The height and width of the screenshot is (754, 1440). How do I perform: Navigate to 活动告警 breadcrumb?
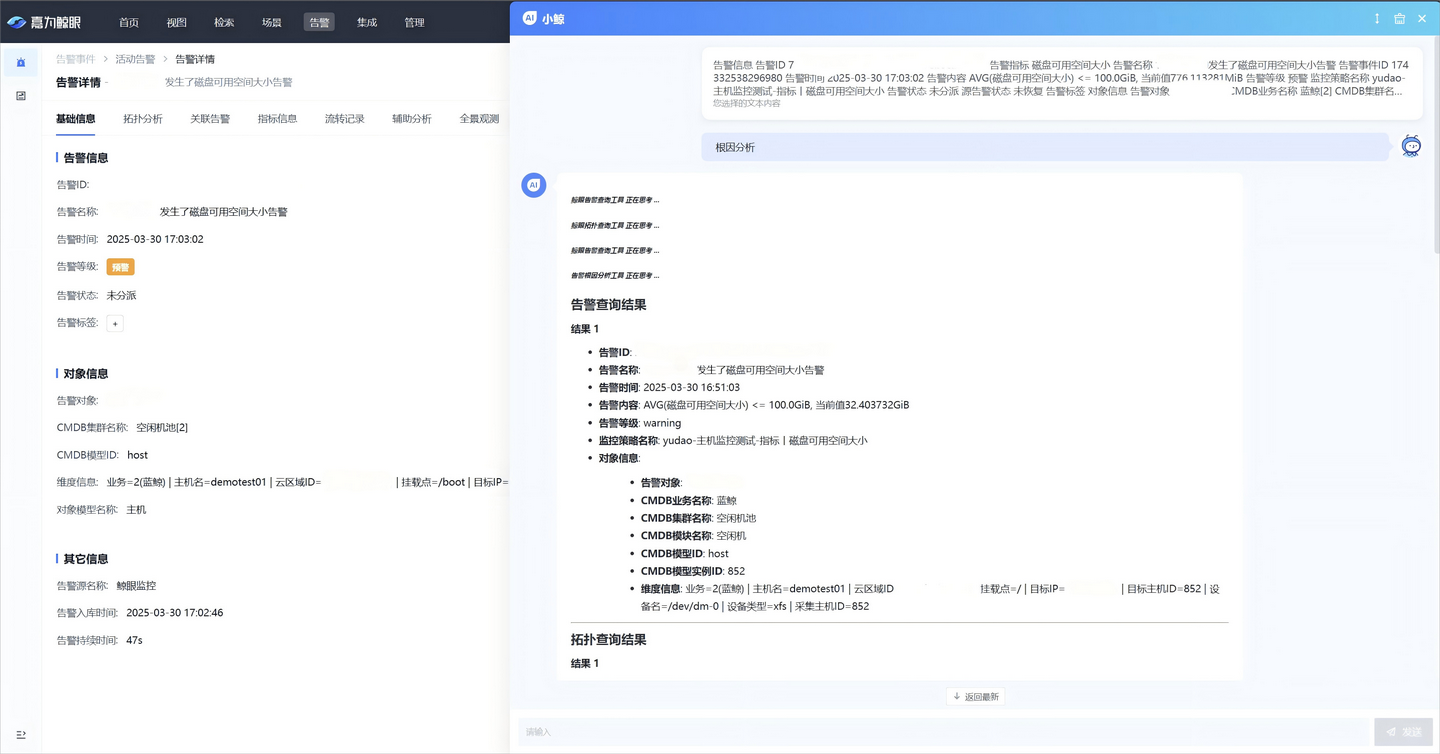135,59
